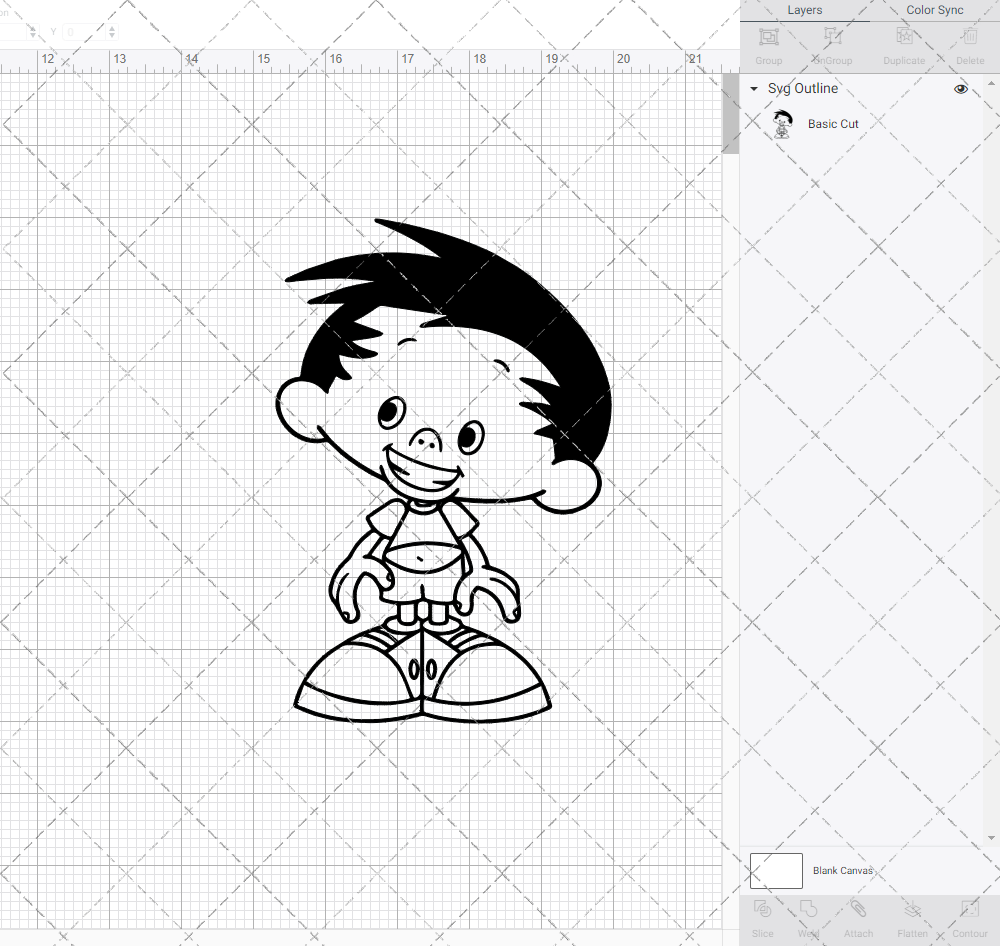Click the Delete trash icon
The height and width of the screenshot is (946, 1000).
pos(970,36)
